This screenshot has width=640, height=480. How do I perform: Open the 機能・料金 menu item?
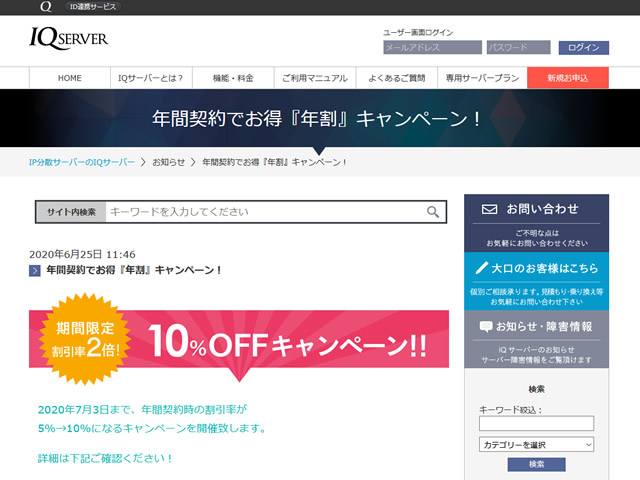(x=233, y=78)
